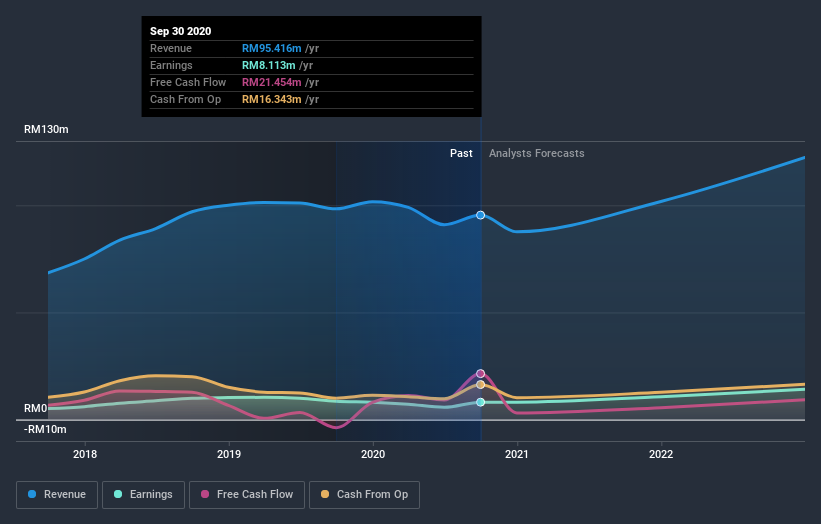Click the -RM10m y-axis label
This screenshot has height=524, width=821.
coord(45,429)
